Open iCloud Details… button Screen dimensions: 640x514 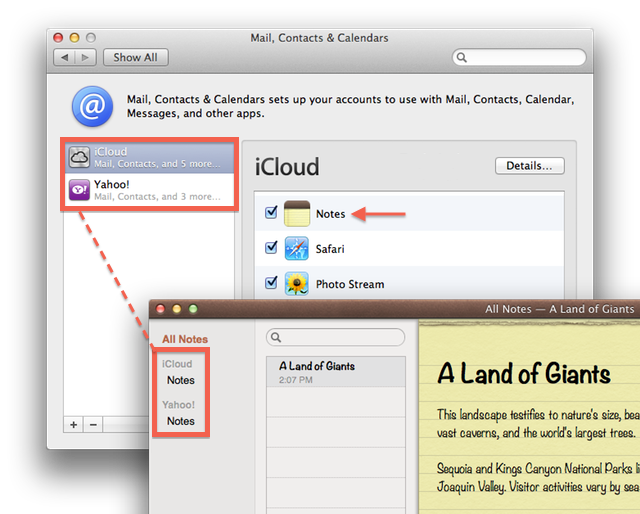[x=530, y=166]
